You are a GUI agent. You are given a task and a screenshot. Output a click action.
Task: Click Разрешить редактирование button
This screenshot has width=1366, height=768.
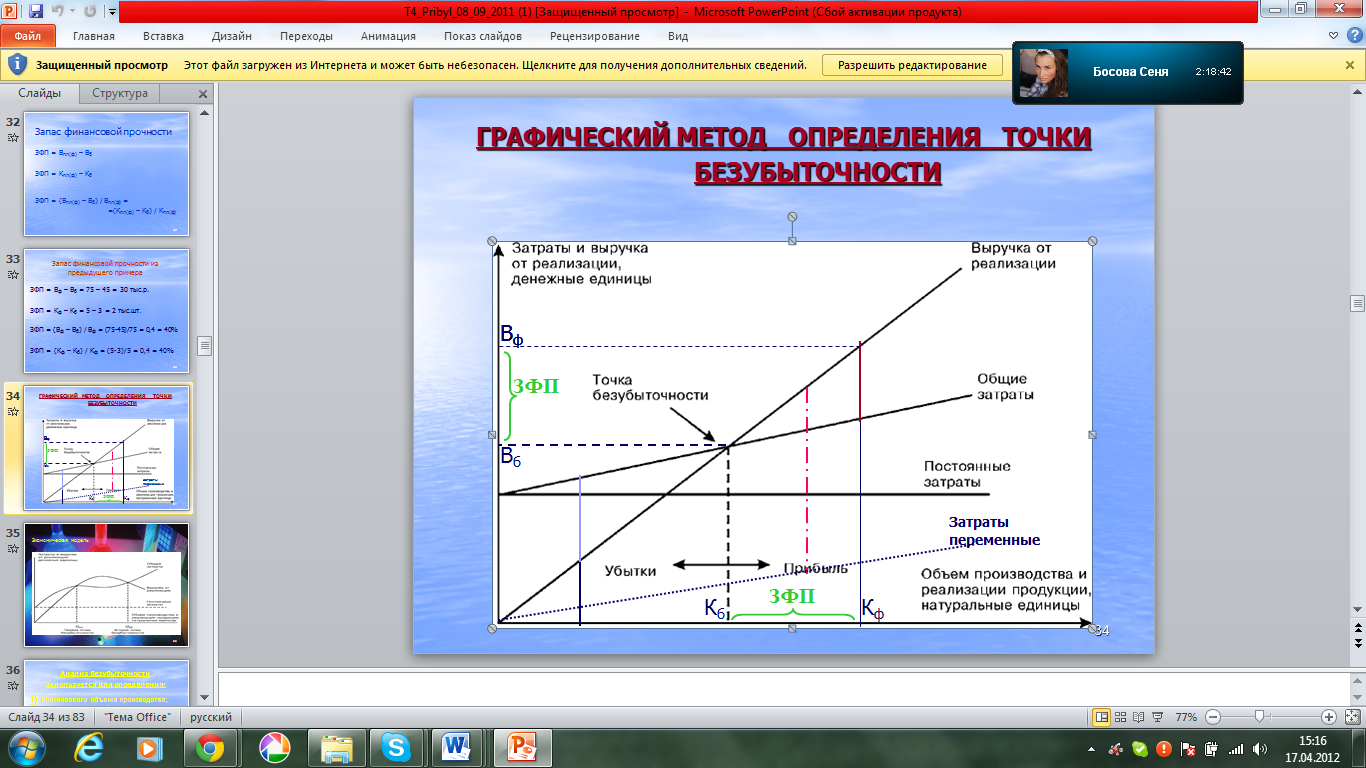click(x=912, y=65)
